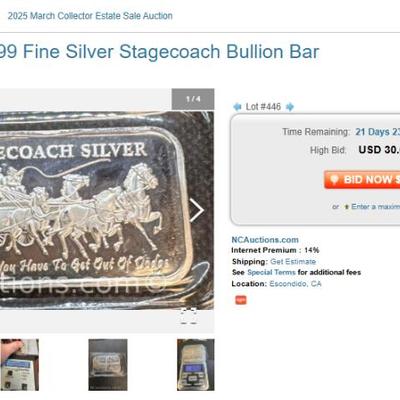This screenshot has height=400, width=400.
Task: Click the small orange badge icon below Location
Action: (x=241, y=300)
